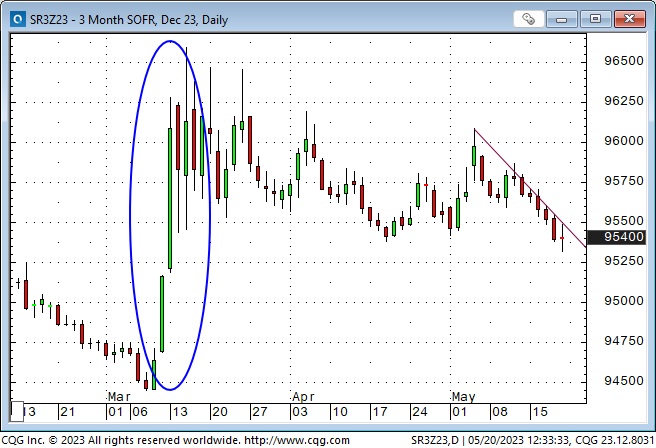Click the http://www.cqg.com link text
Image resolution: width=656 pixels, height=448 pixels.
(297, 440)
